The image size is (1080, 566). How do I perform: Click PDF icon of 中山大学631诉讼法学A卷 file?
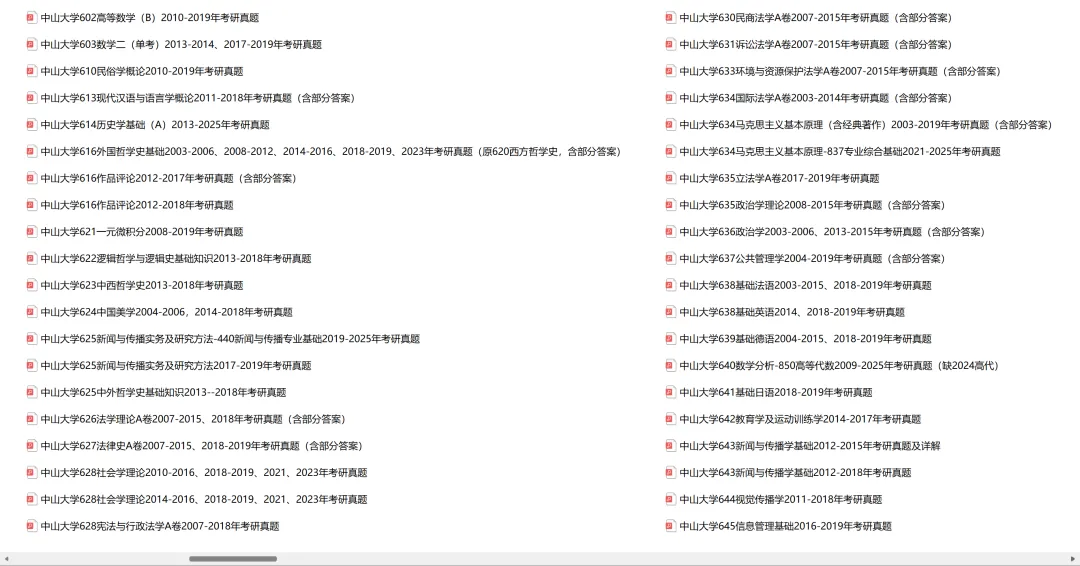[x=670, y=45]
